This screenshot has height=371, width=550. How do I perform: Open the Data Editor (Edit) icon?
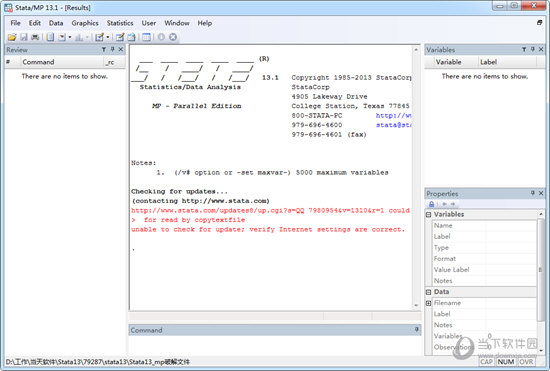(120, 37)
